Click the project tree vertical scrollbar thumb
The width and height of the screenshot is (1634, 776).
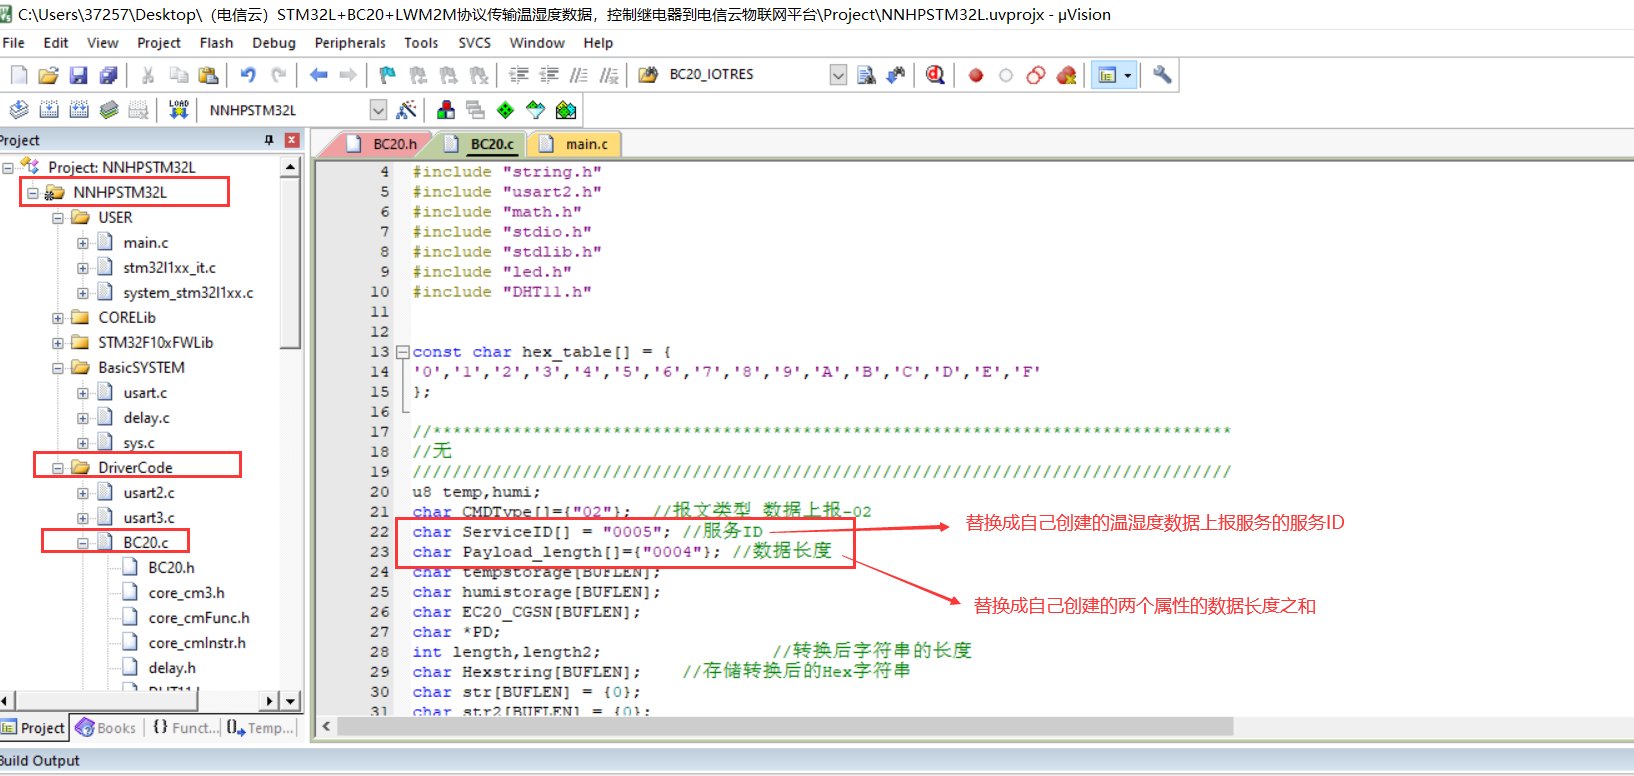[x=290, y=263]
